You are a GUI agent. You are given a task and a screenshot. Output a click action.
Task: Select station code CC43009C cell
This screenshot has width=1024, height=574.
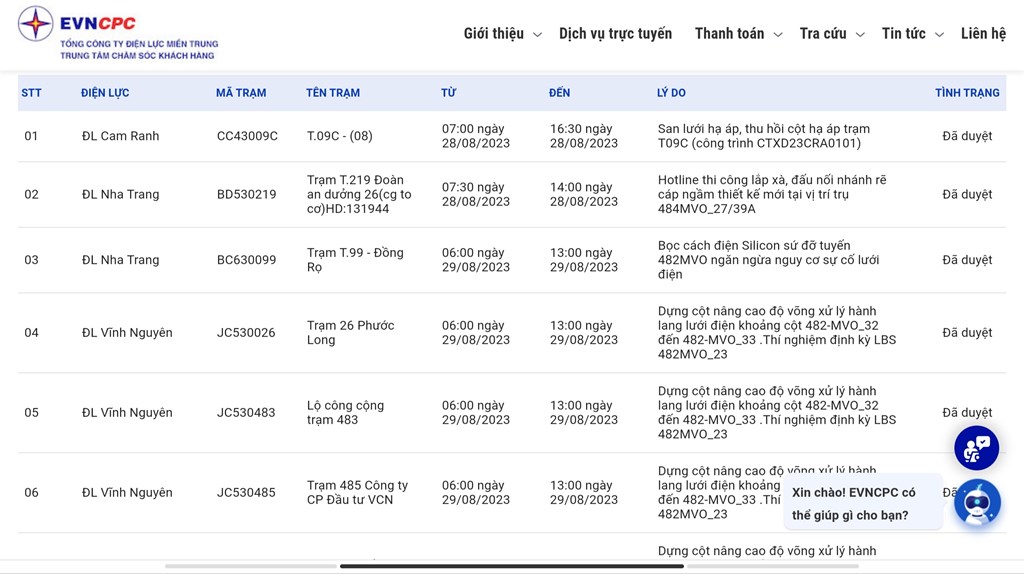tap(247, 136)
